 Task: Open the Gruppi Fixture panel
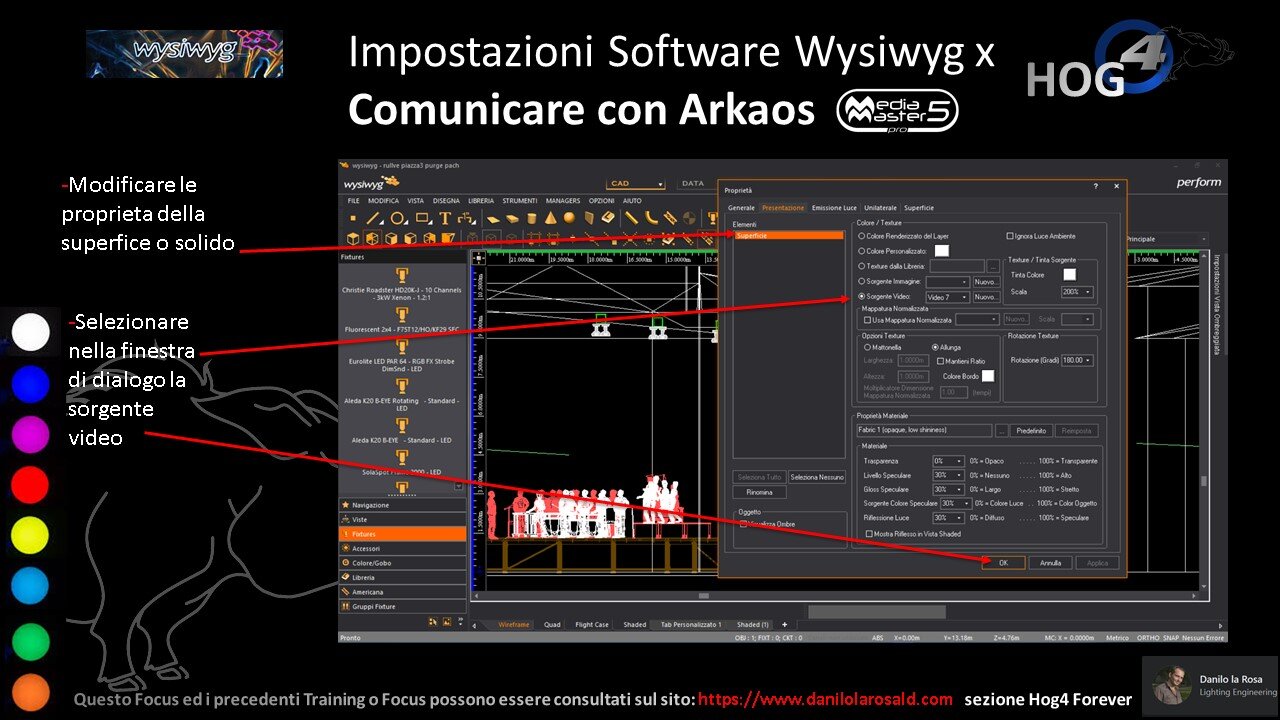pyautogui.click(x=403, y=606)
